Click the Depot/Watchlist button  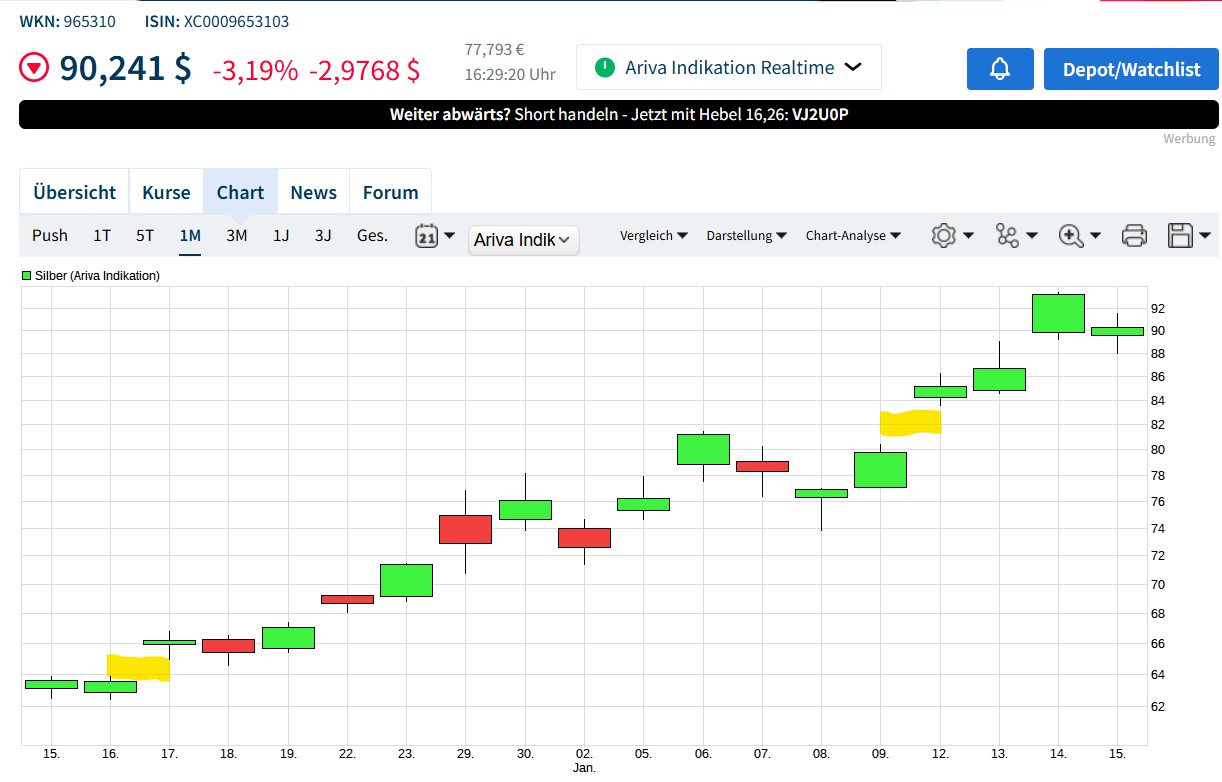click(1131, 69)
